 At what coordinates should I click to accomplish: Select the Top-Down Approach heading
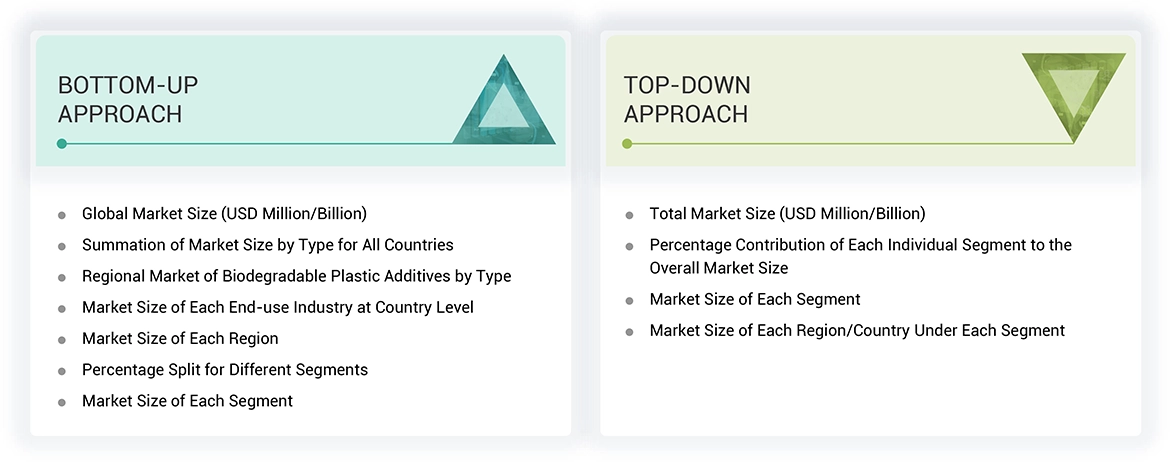click(x=687, y=99)
